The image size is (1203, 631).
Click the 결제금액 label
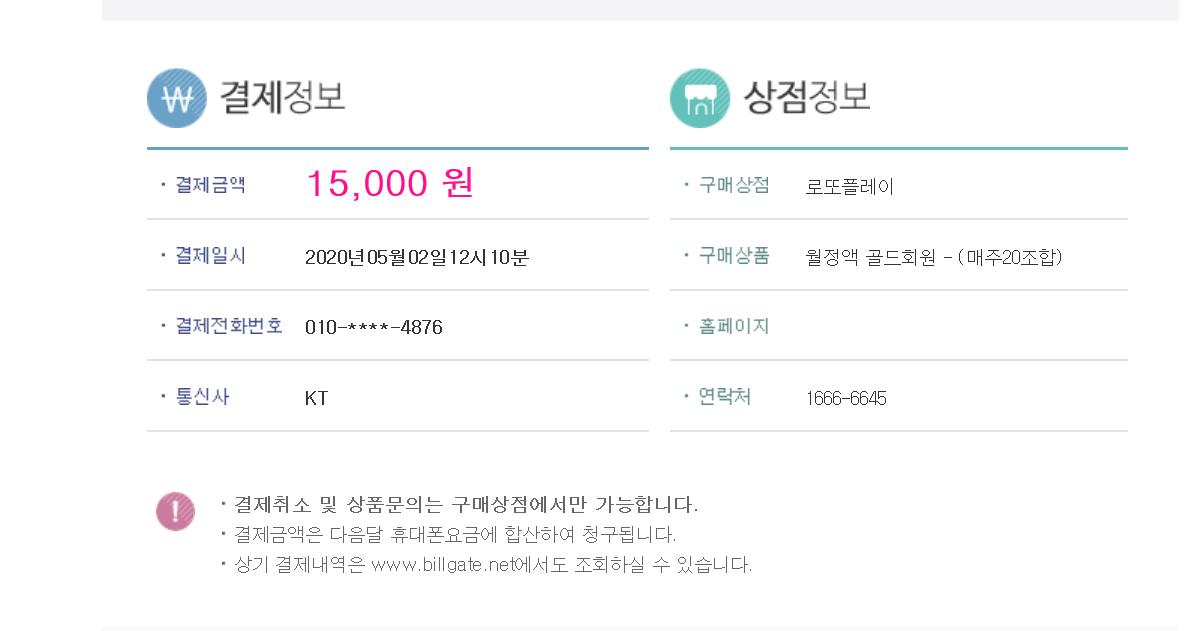point(210,185)
